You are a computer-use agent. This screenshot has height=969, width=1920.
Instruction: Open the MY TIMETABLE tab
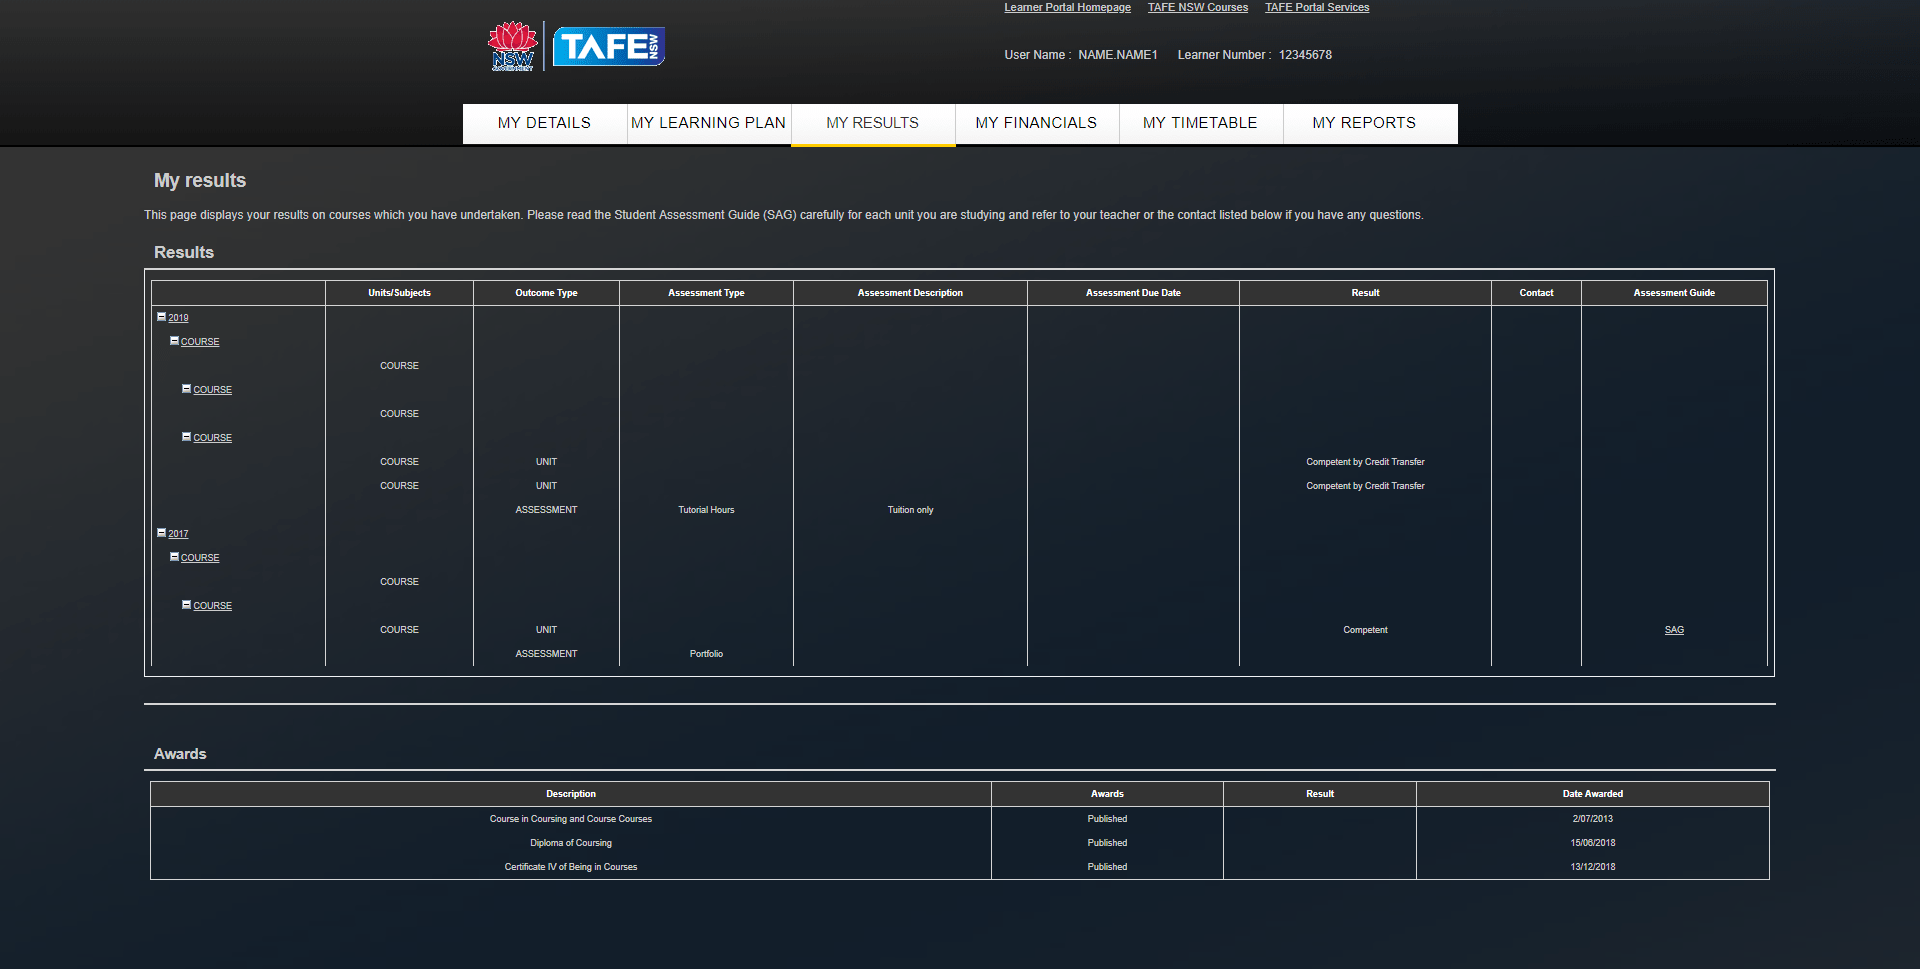coord(1199,123)
